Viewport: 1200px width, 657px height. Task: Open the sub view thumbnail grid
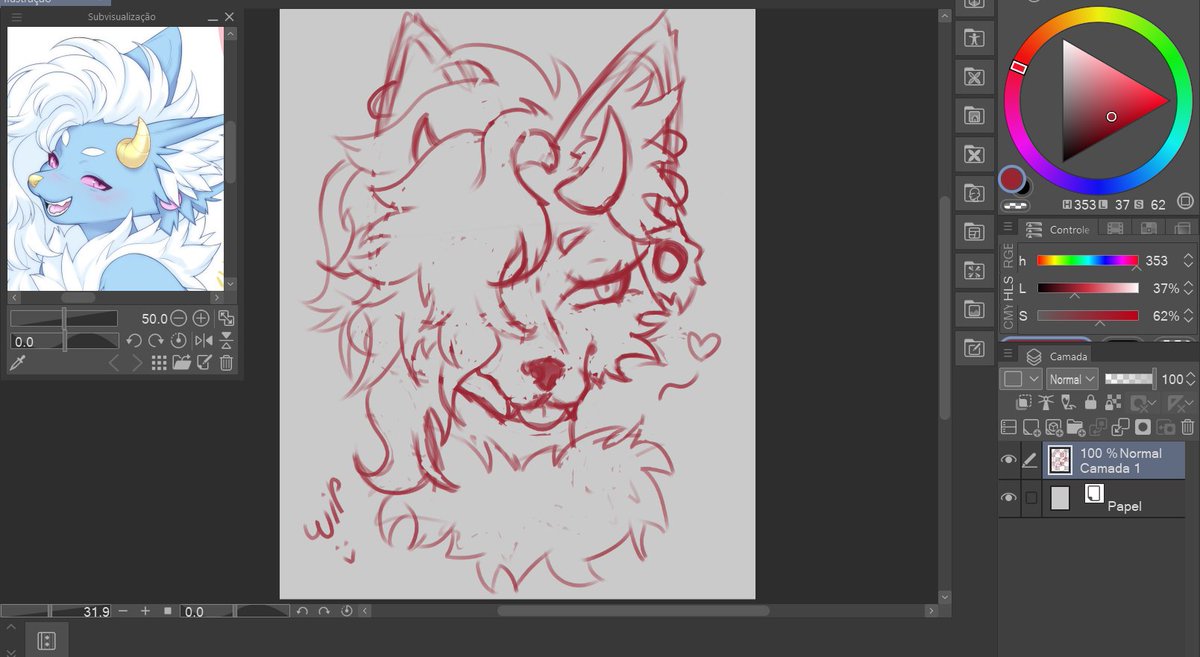159,363
